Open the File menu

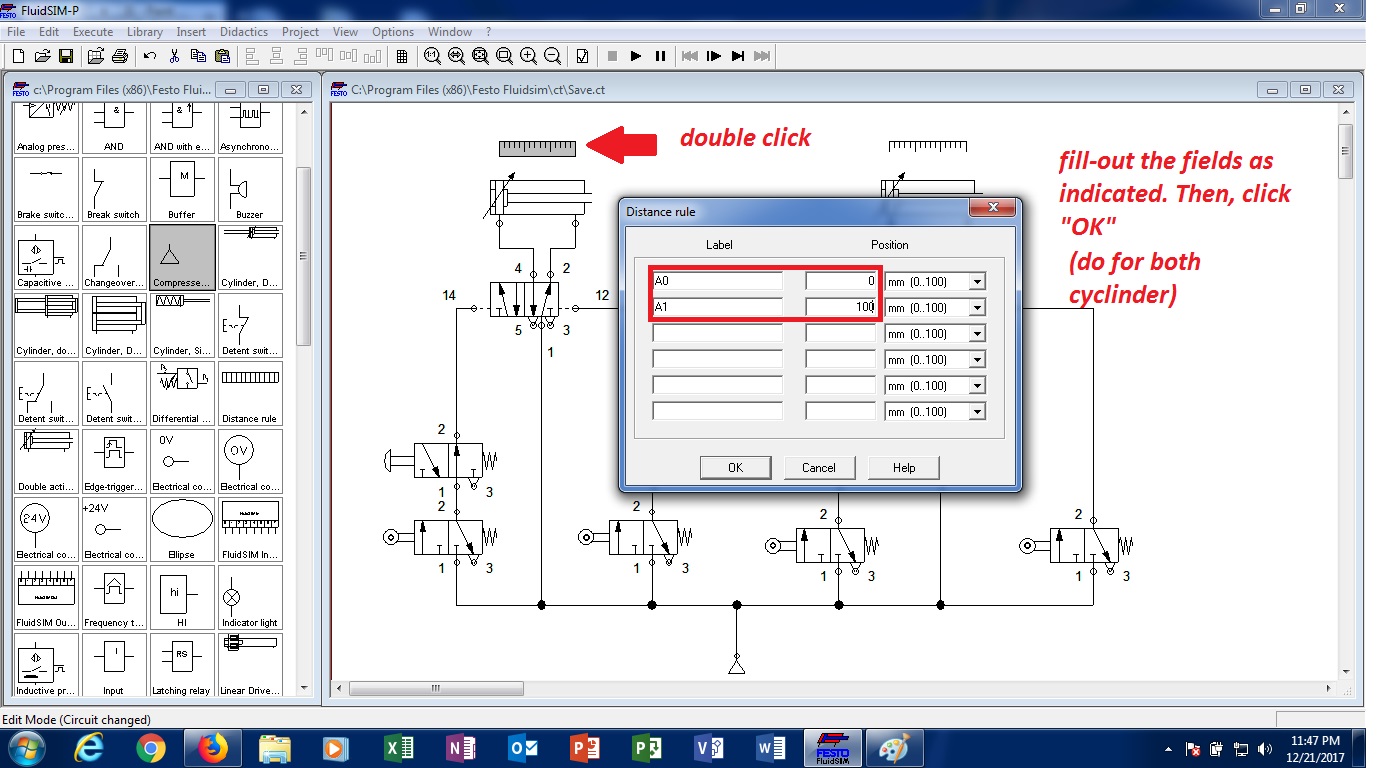coord(16,32)
